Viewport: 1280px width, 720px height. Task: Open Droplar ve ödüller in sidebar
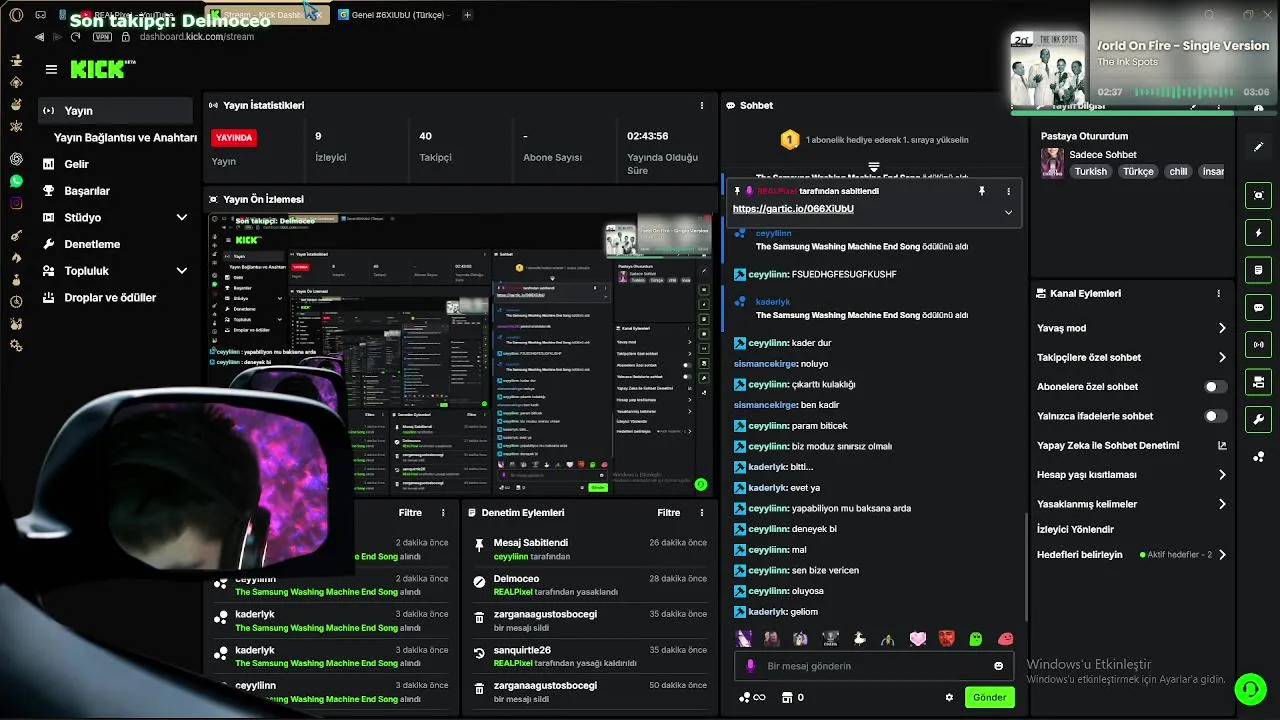pyautogui.click(x=110, y=297)
